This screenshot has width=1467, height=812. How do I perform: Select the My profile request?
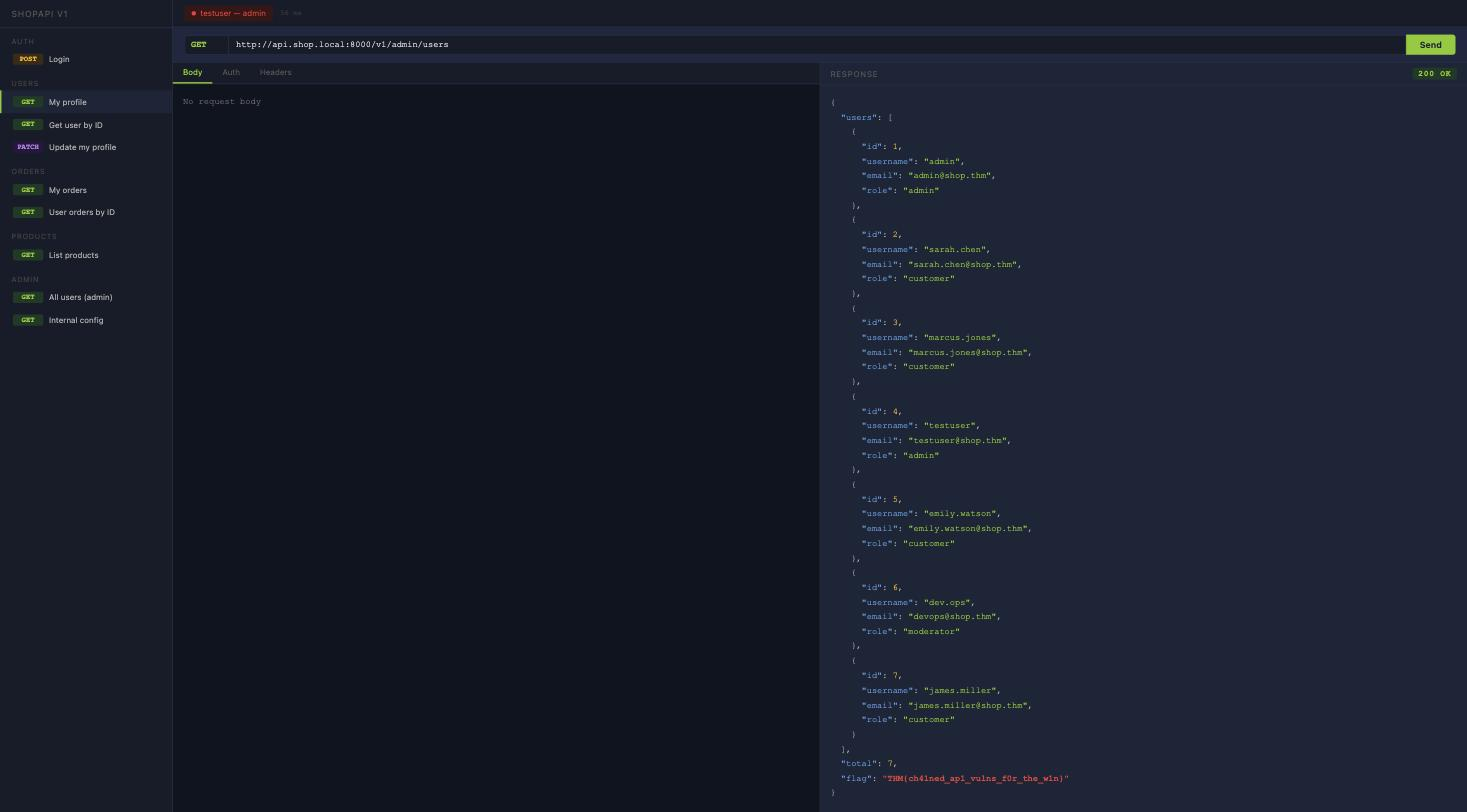[x=86, y=102]
